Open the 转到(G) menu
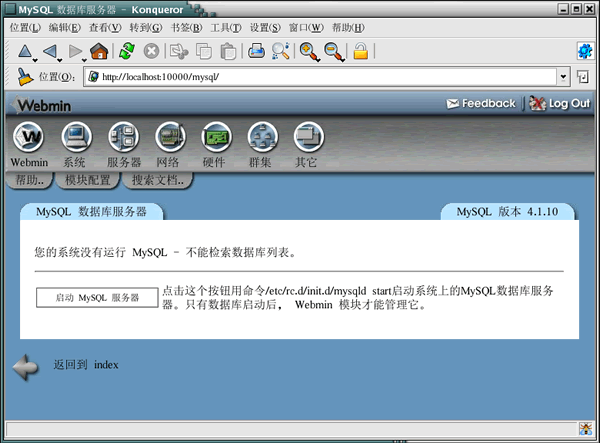The image size is (600, 443). (x=146, y=28)
